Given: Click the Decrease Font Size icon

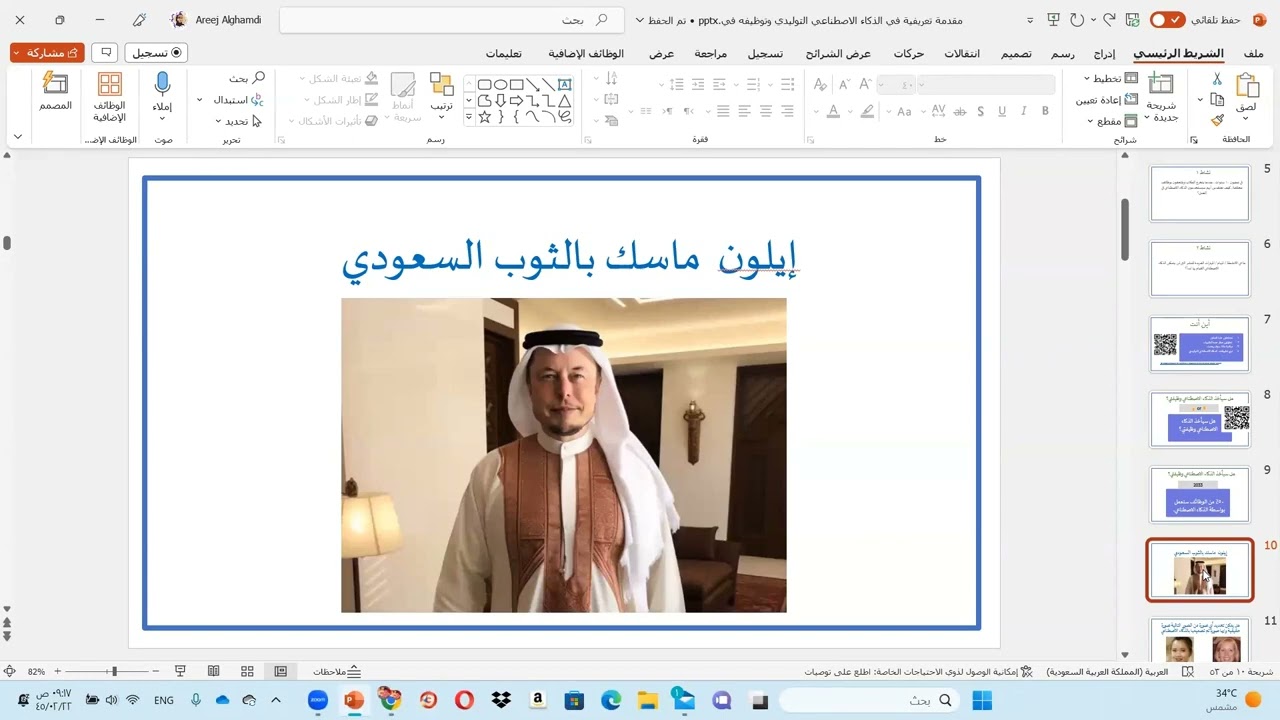Looking at the screenshot, I should point(845,85).
